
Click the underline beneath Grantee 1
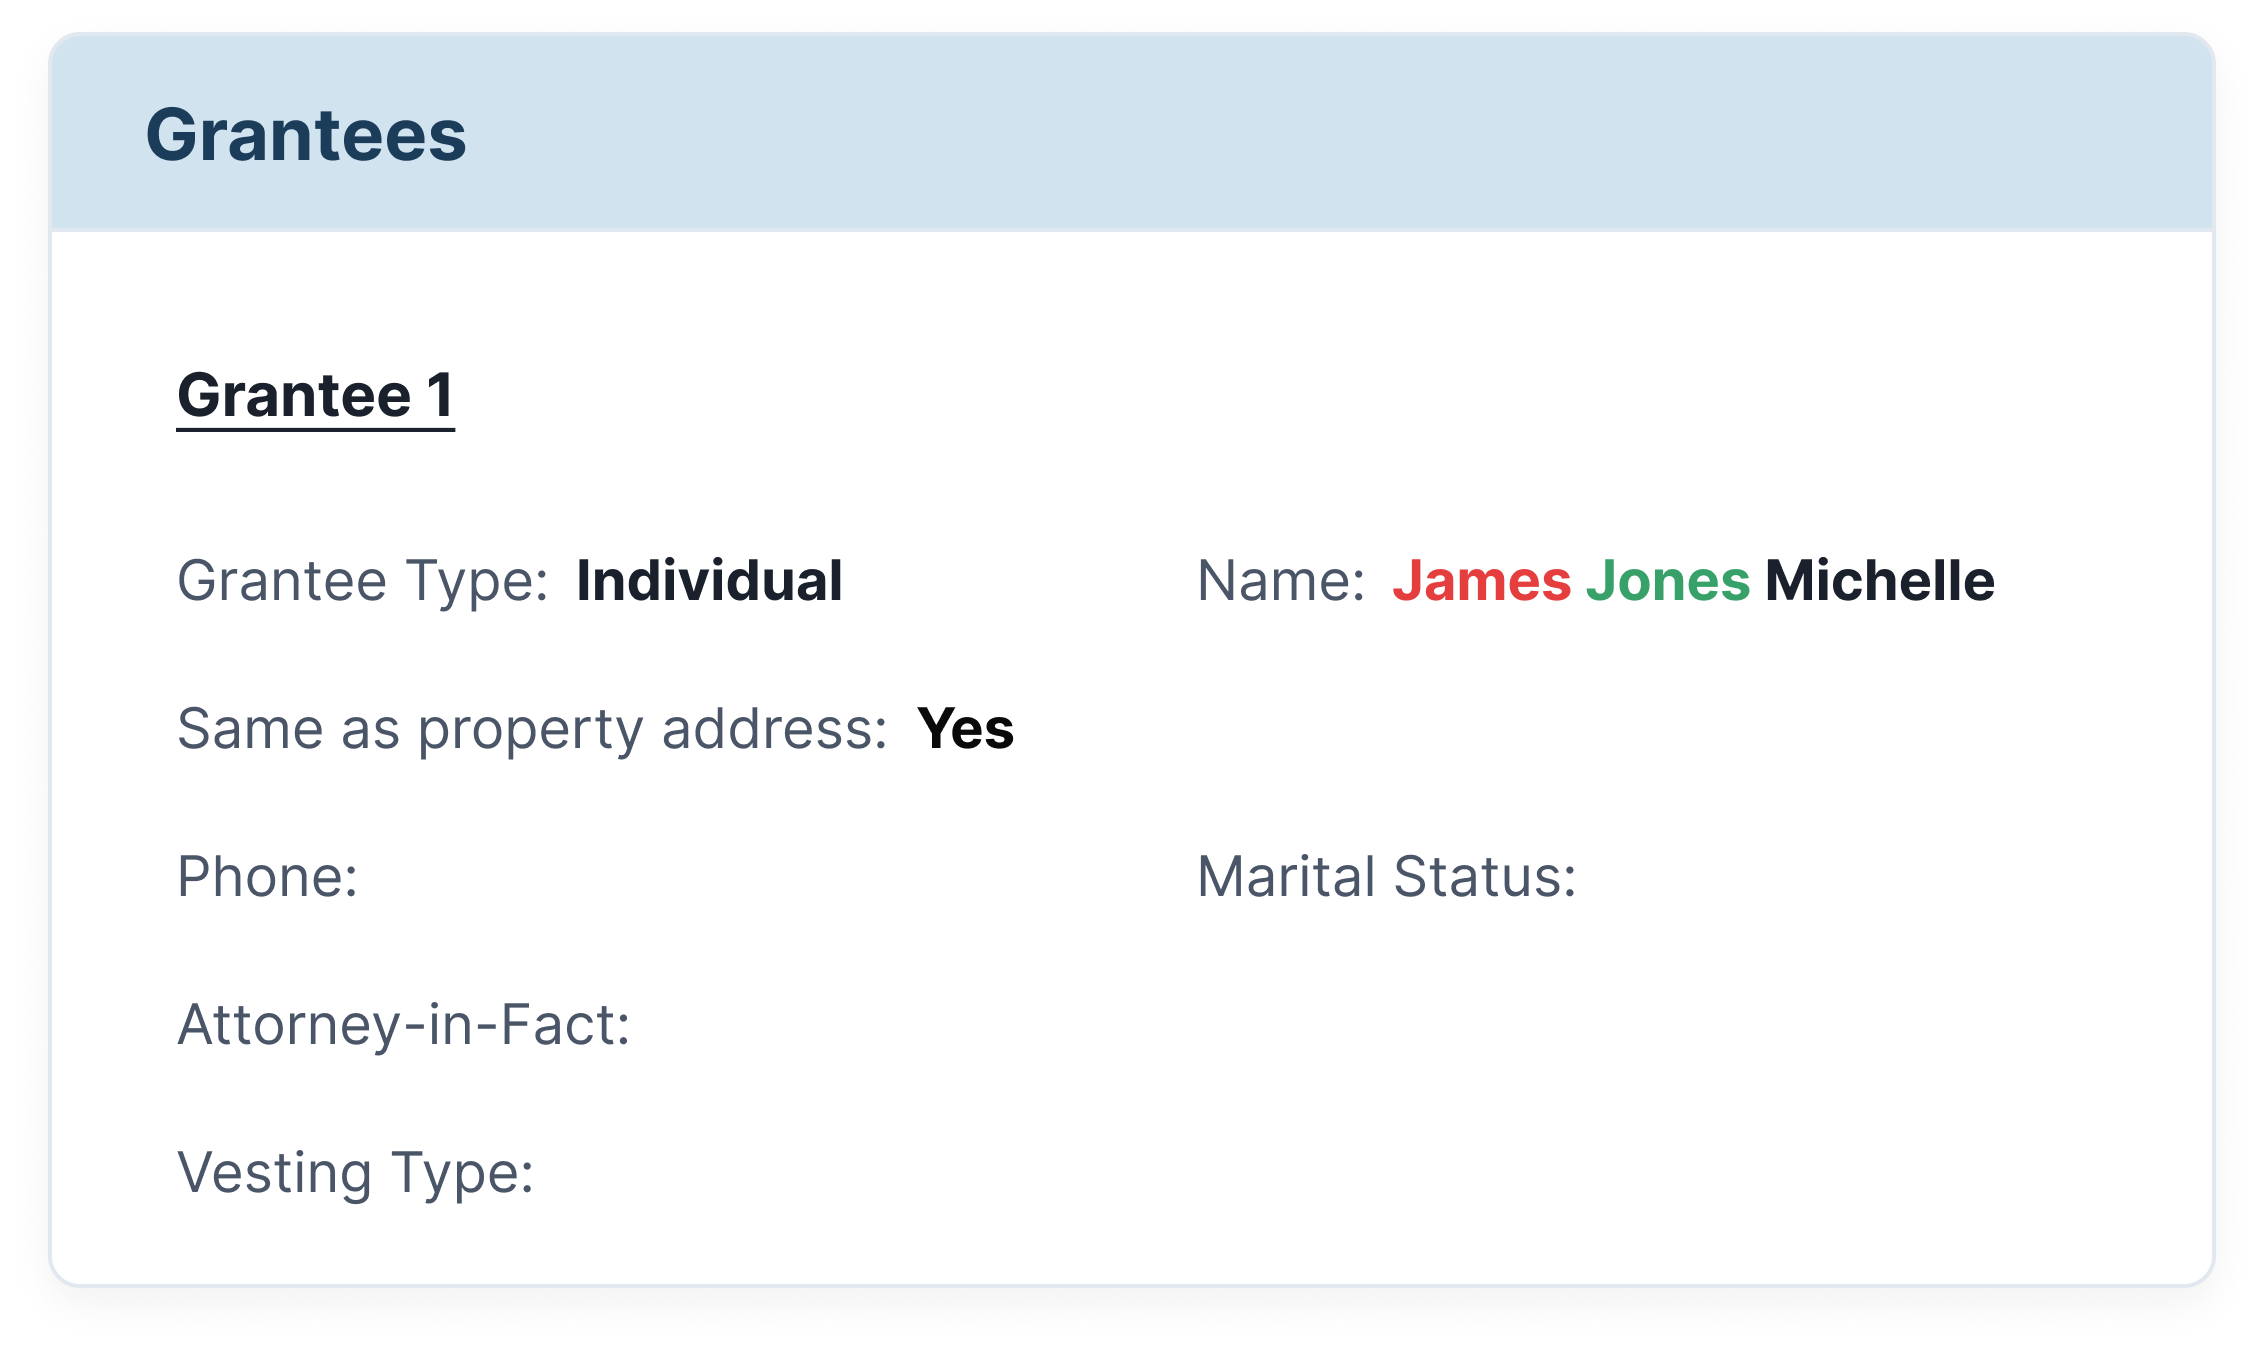(316, 430)
